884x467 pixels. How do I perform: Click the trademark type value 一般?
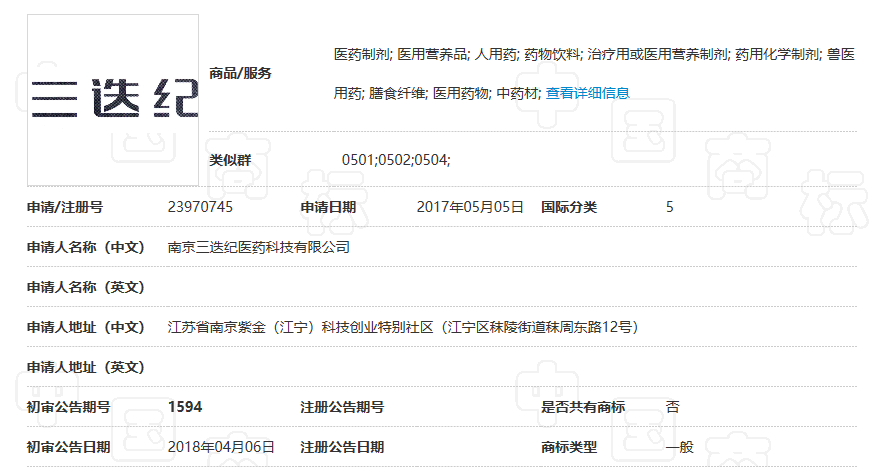pos(679,447)
